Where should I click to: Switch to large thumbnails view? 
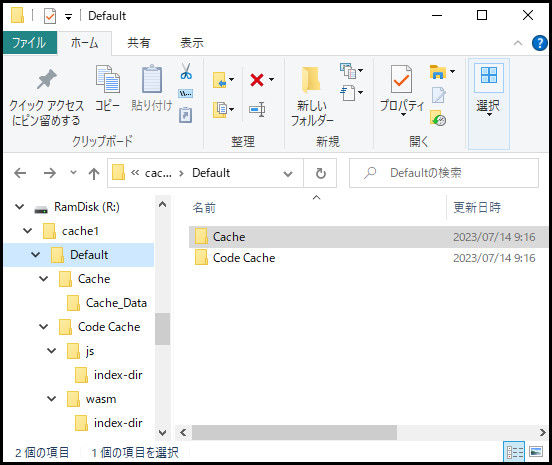[x=536, y=452]
